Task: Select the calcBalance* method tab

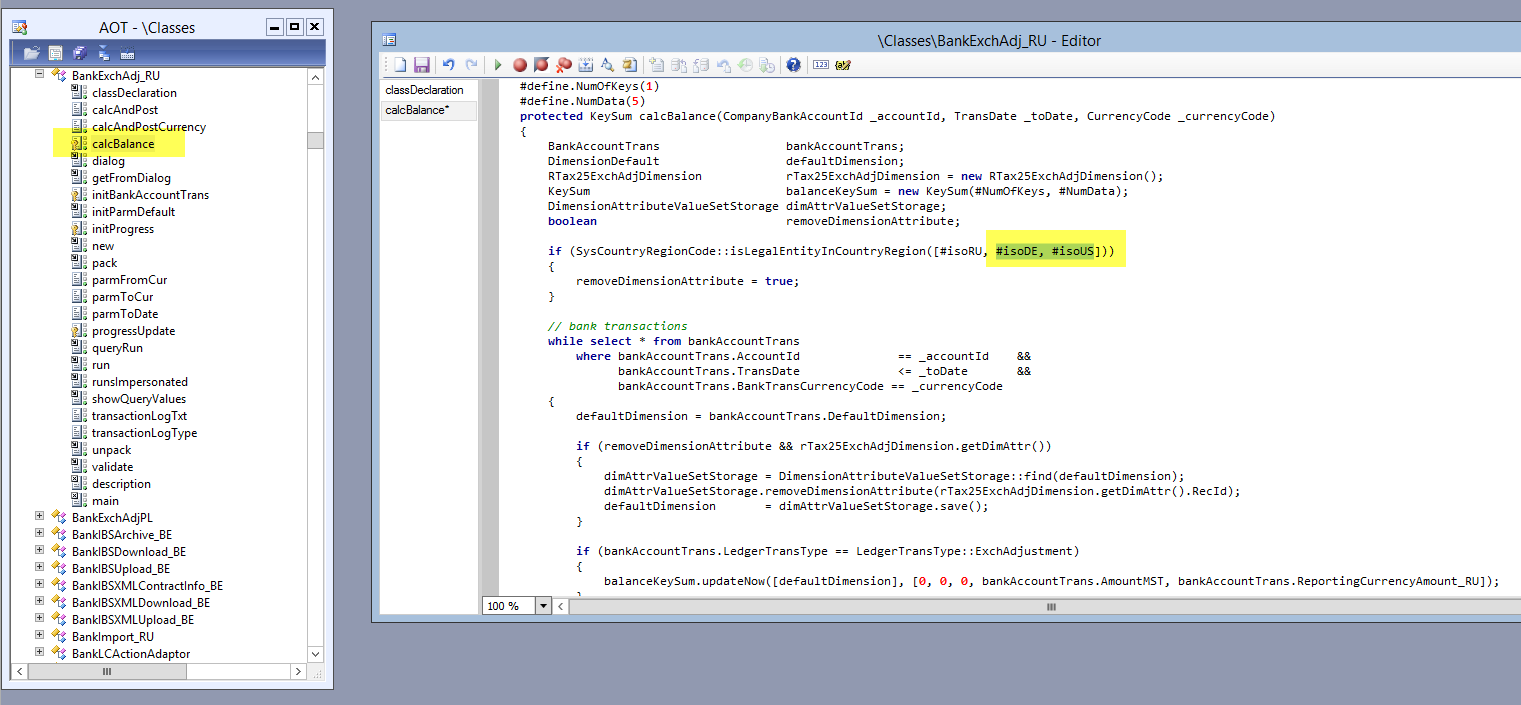Action: 417,110
